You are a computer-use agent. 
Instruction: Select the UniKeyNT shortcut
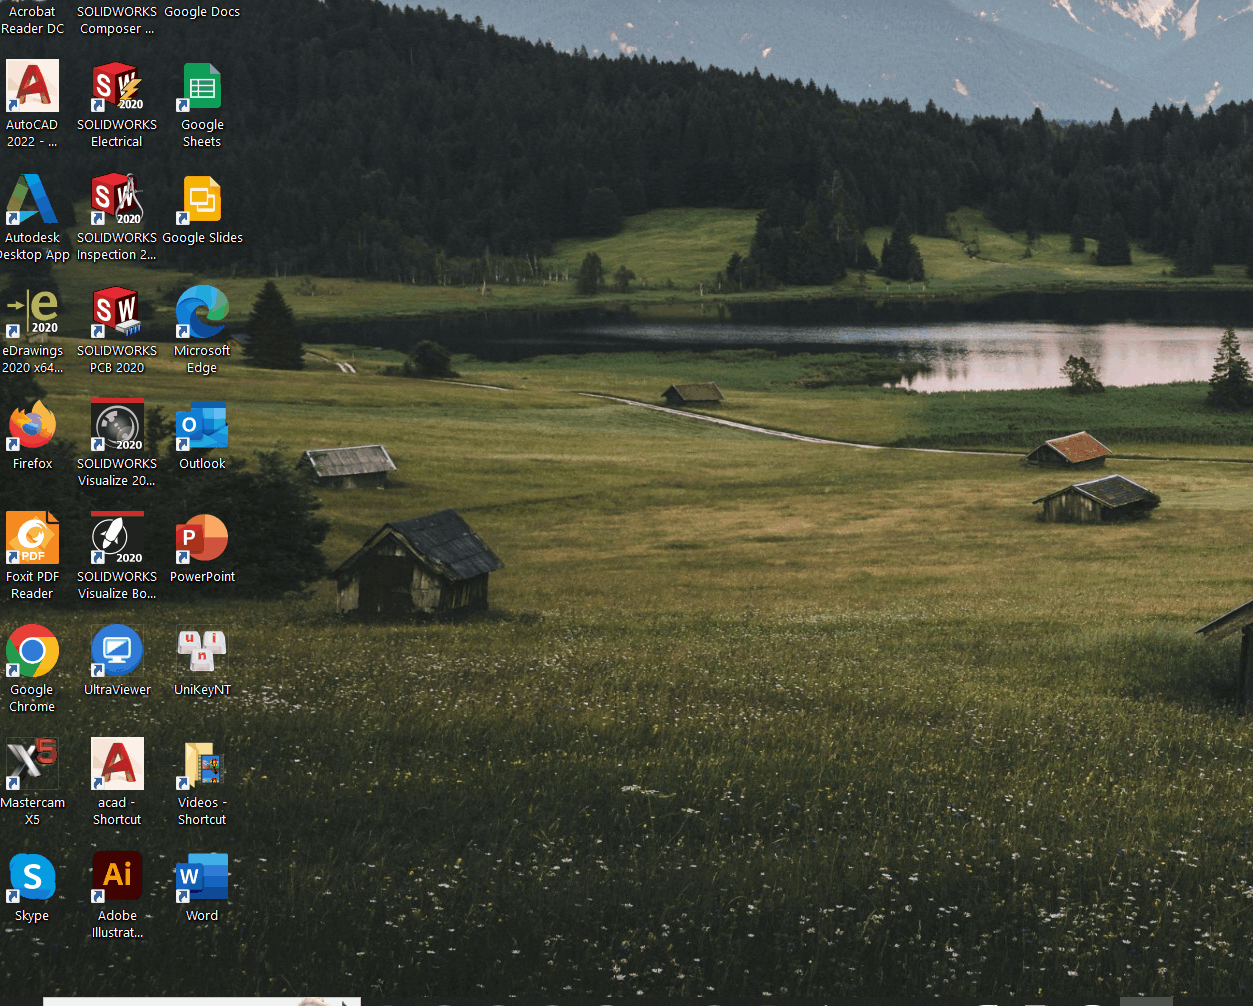202,652
